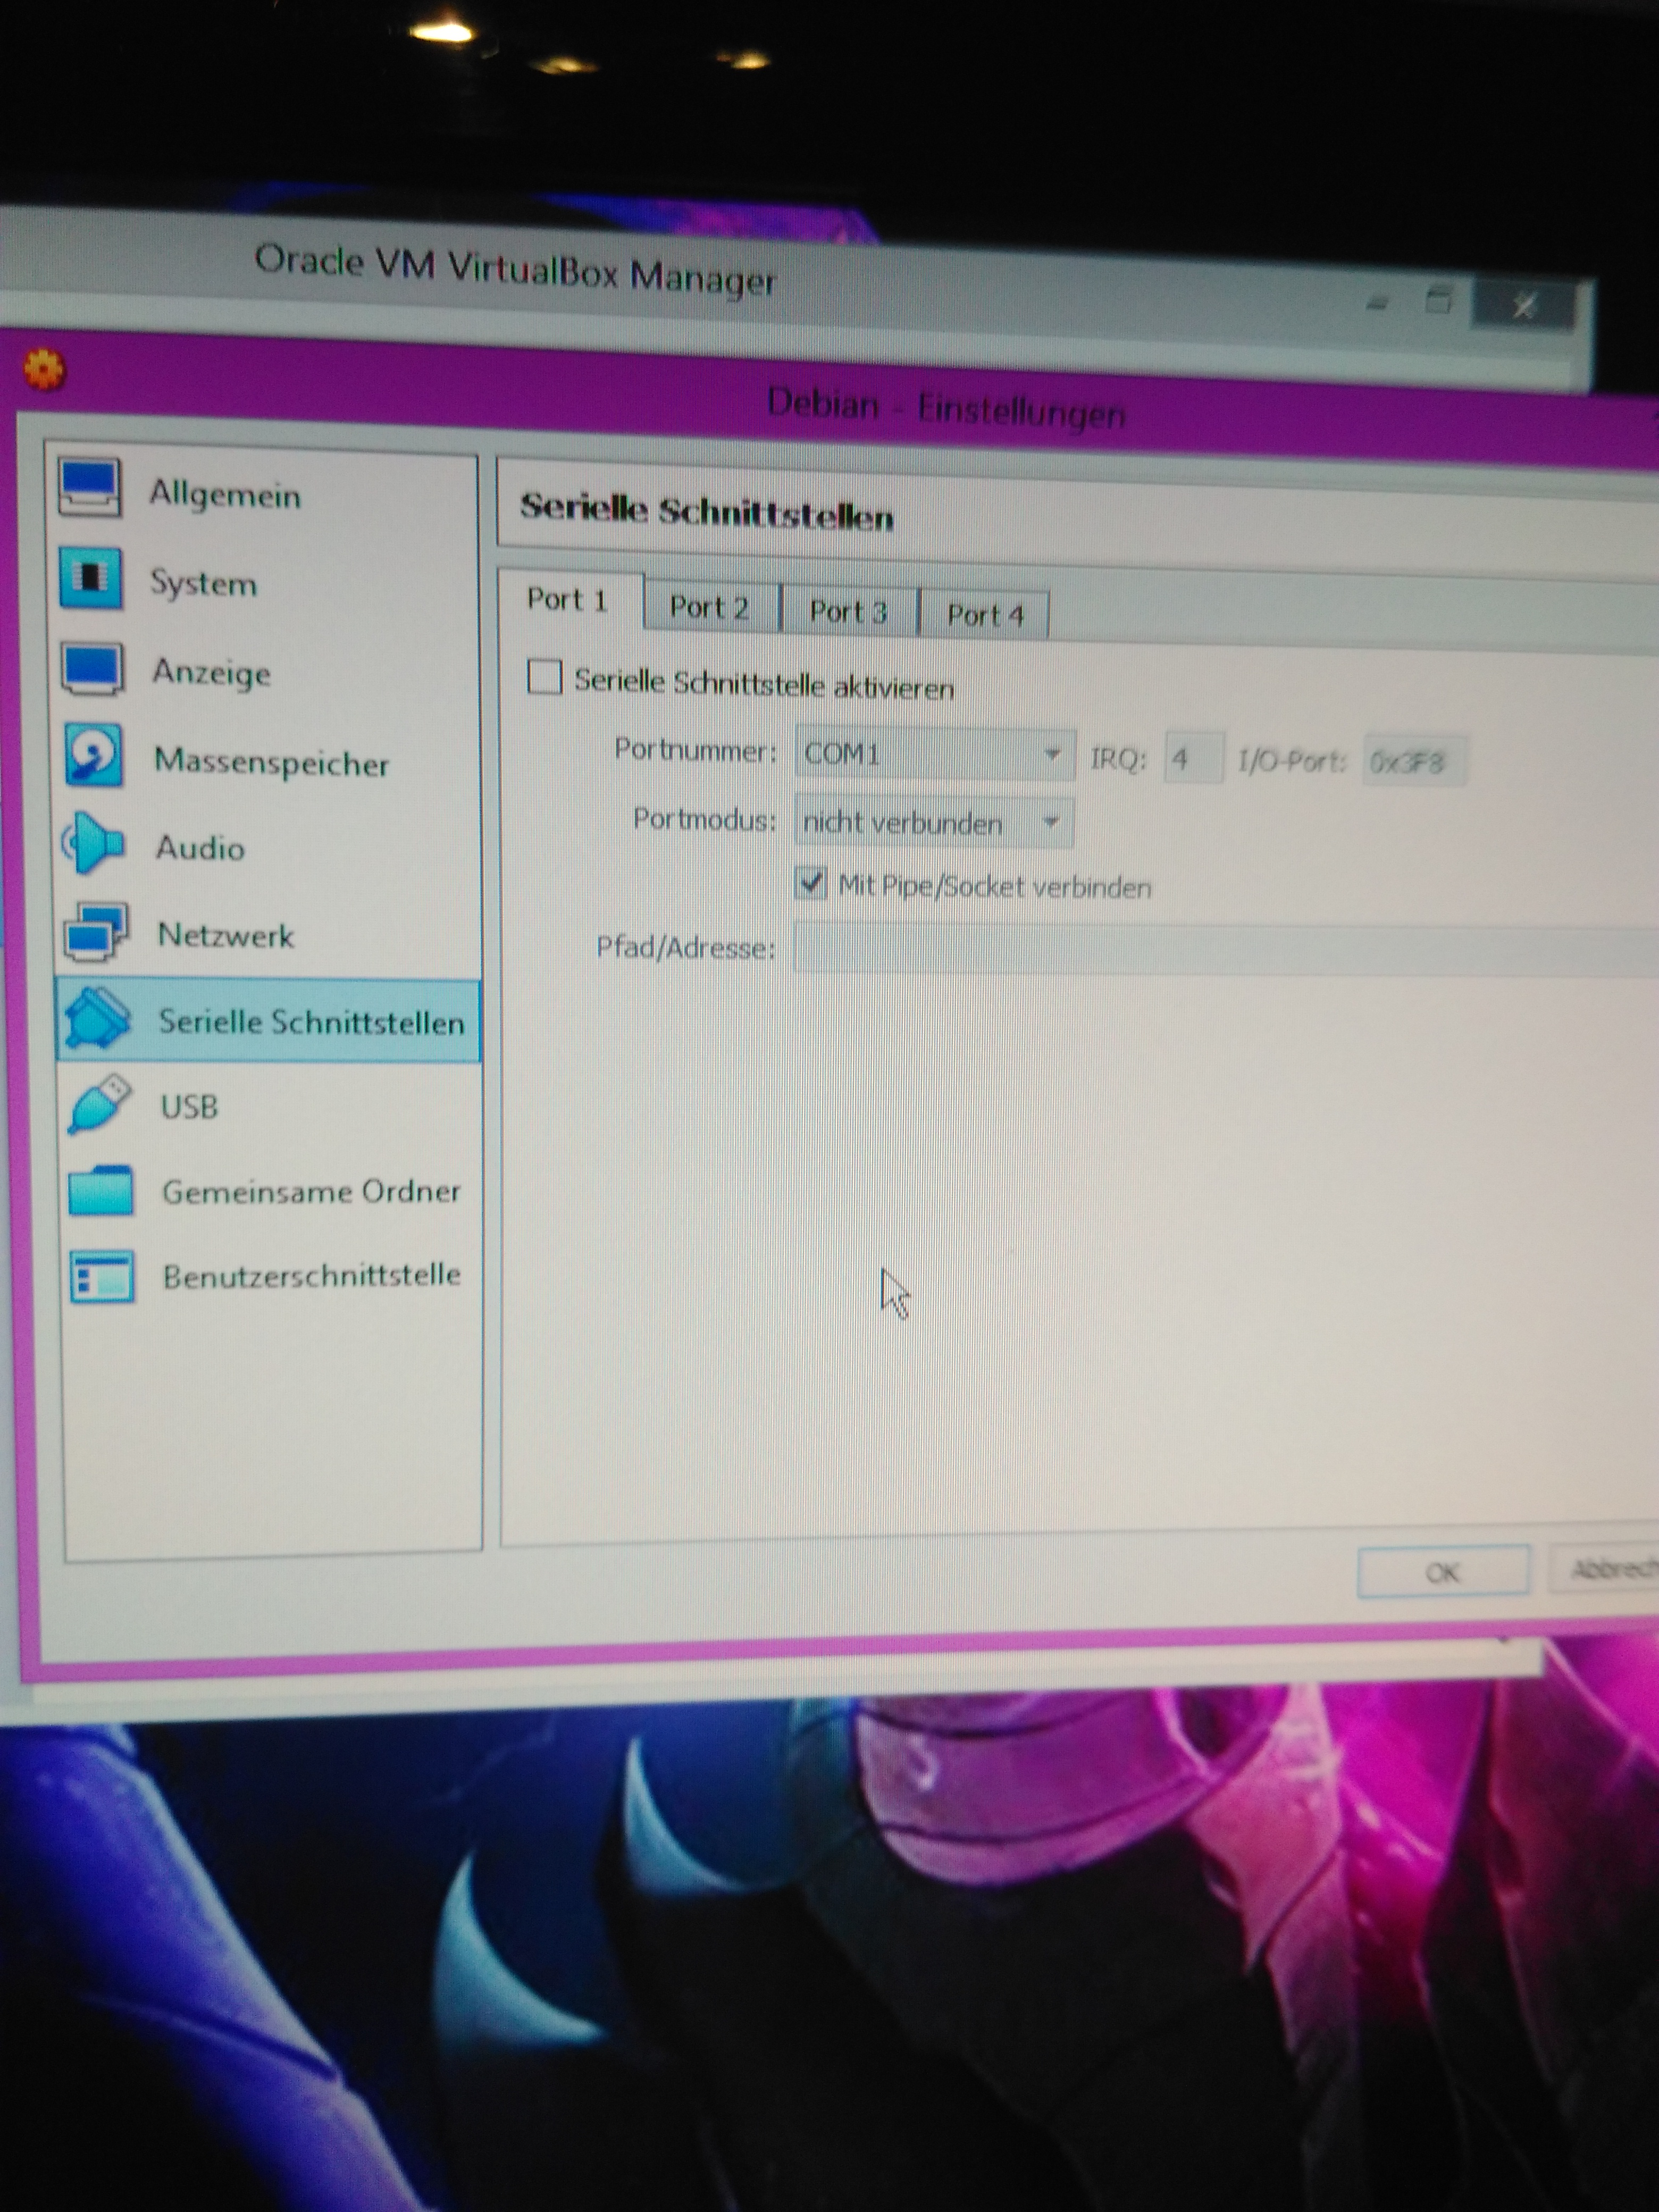Switch to the Port 4 tab
Image resolution: width=1659 pixels, height=2212 pixels.
[x=985, y=614]
